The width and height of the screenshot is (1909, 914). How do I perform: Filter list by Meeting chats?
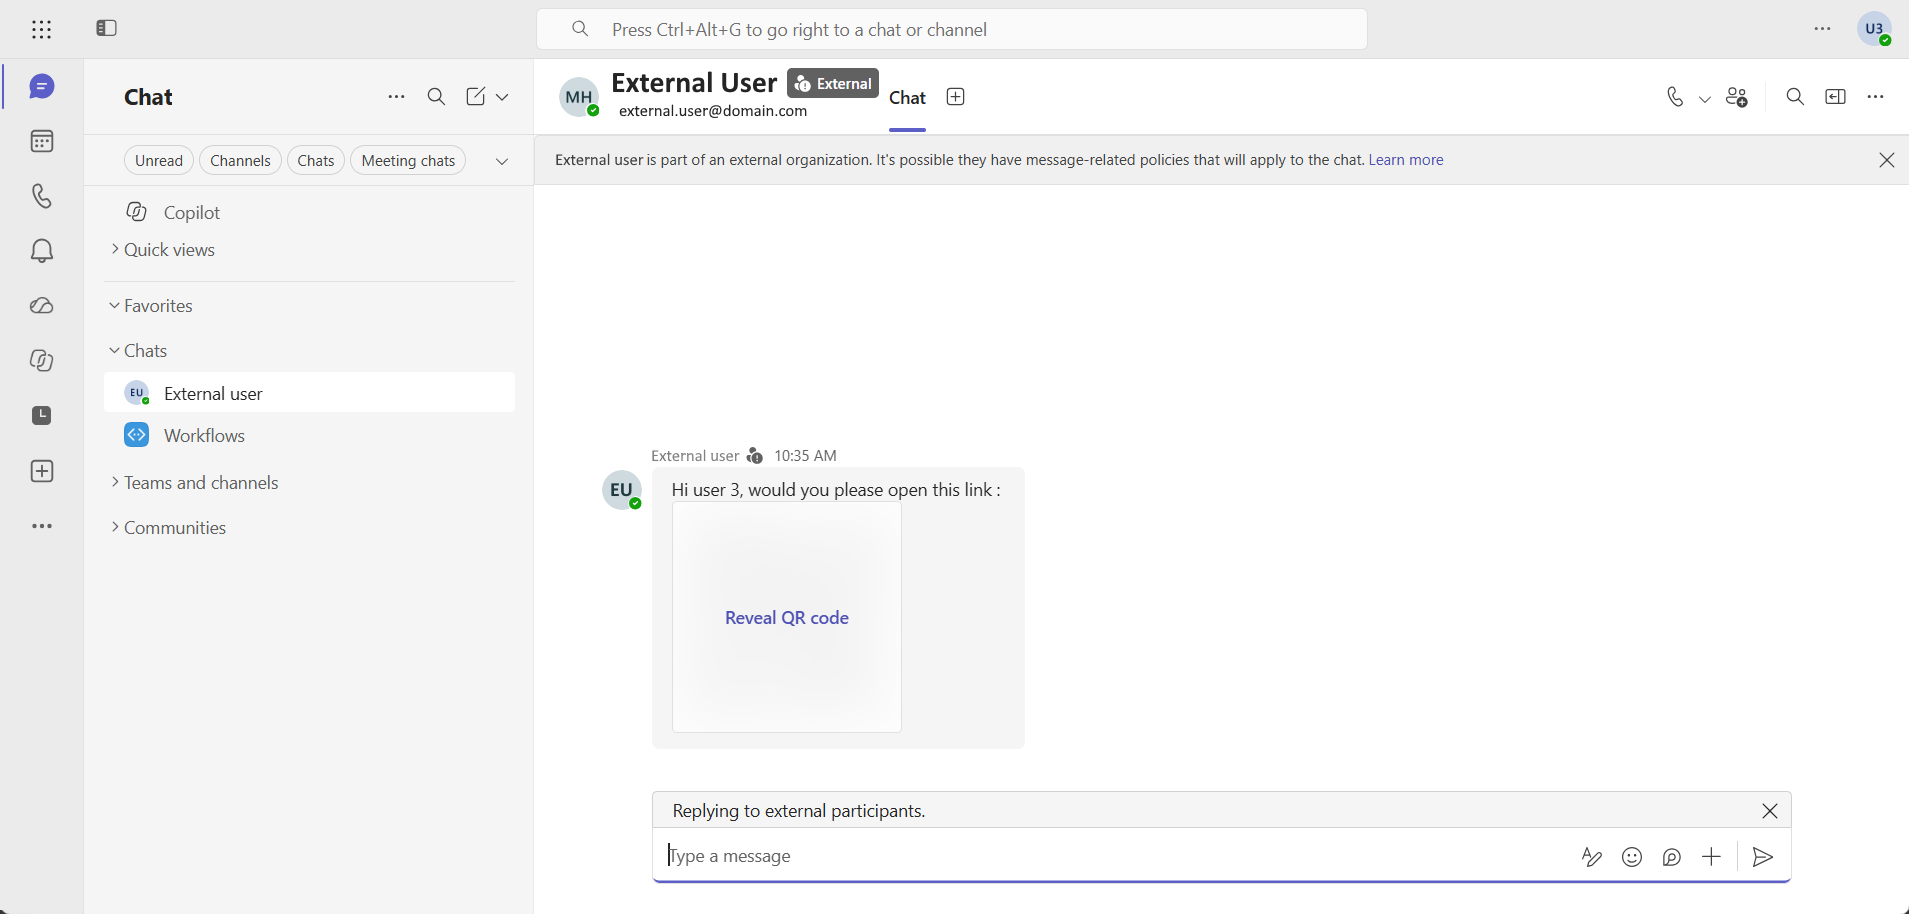[408, 160]
